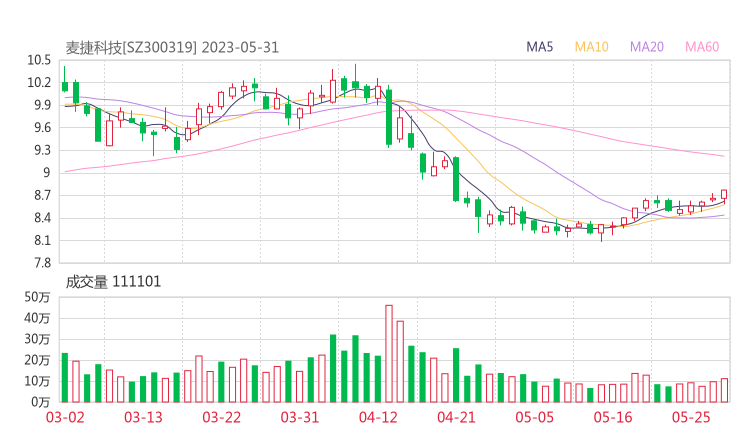
Task: Click the 05-25 date label
Action: point(691,417)
